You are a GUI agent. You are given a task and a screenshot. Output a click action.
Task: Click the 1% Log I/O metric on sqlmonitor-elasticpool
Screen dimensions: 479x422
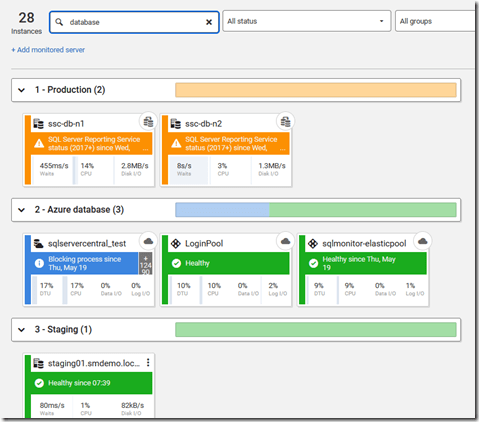click(x=414, y=289)
